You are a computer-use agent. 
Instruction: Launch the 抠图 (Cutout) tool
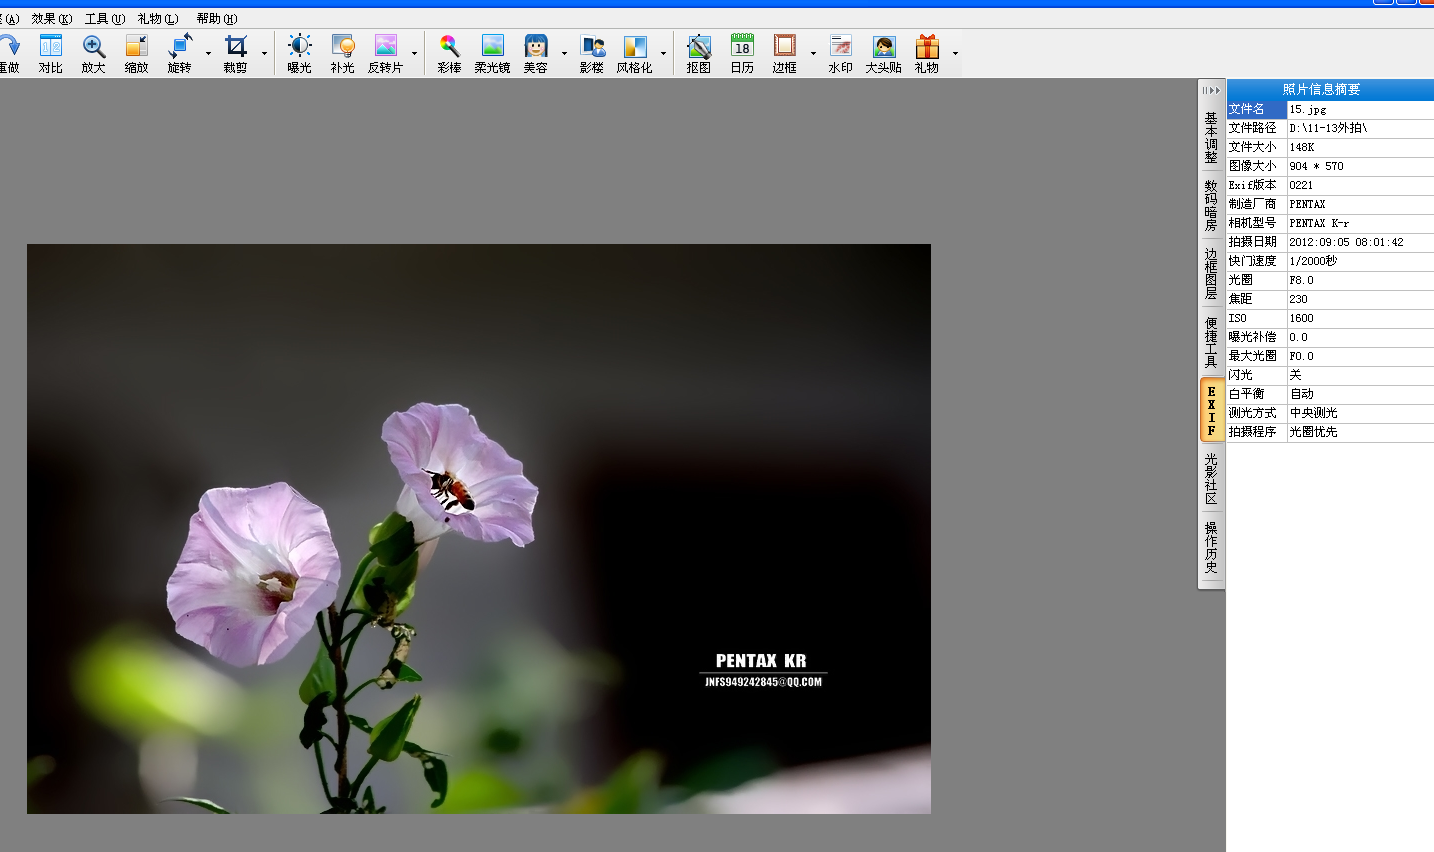[698, 52]
